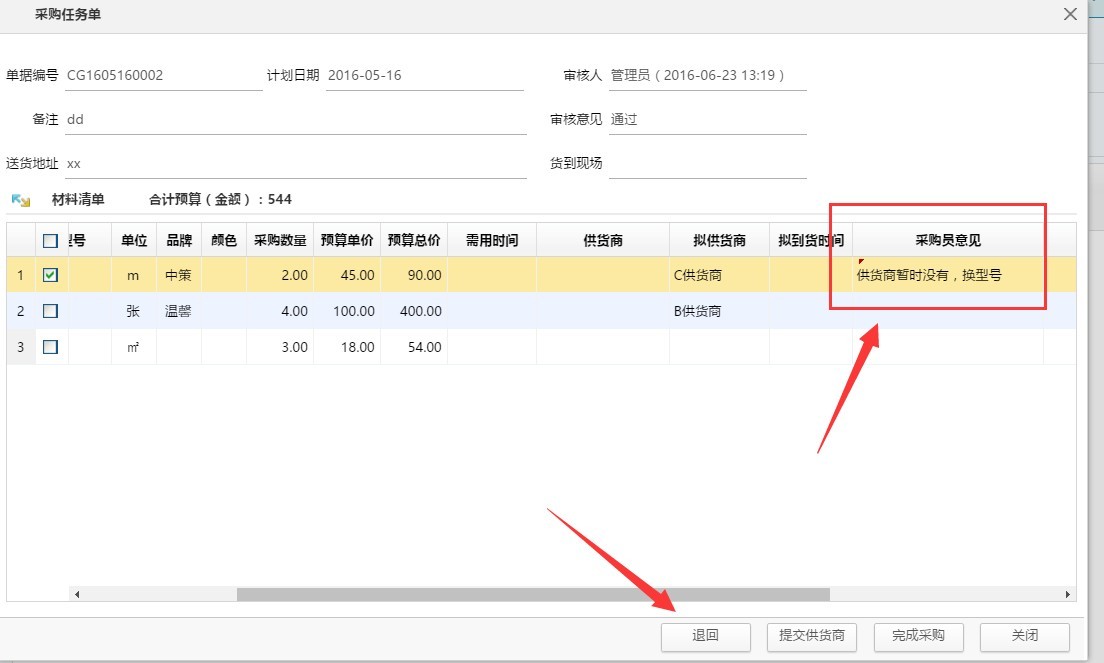Click the 提交供货商 (Submit Supplier) button
The height and width of the screenshot is (663, 1104).
[812, 636]
